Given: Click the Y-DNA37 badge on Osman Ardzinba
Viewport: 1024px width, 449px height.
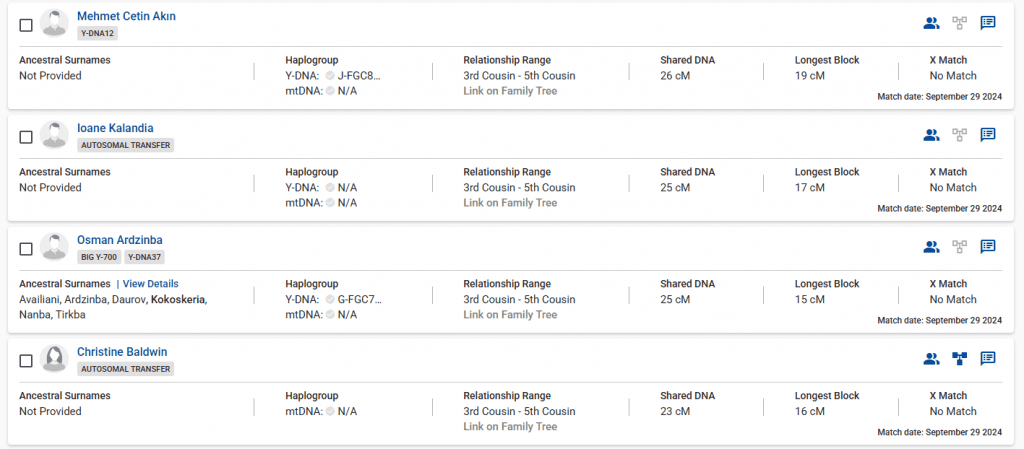Looking at the screenshot, I should pos(144,257).
